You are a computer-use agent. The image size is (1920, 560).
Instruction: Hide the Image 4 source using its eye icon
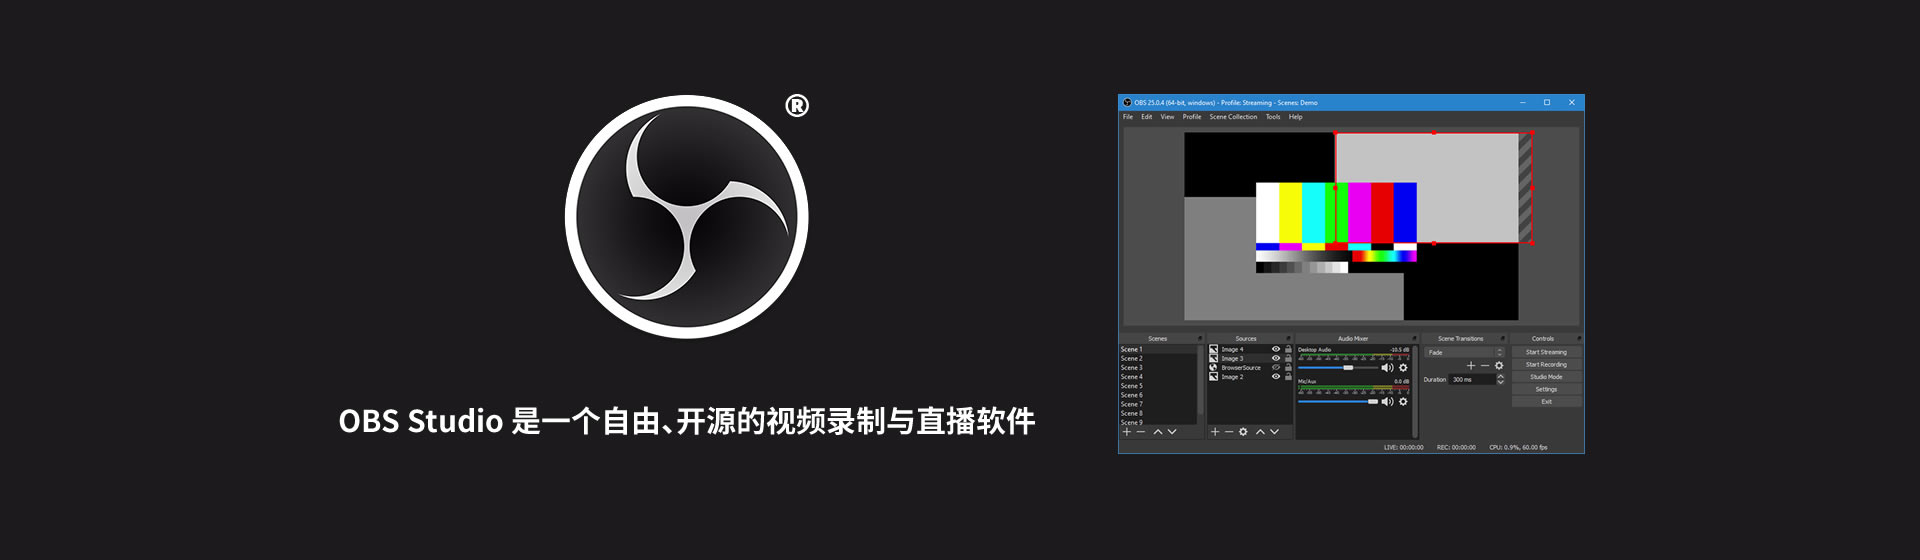(1276, 349)
